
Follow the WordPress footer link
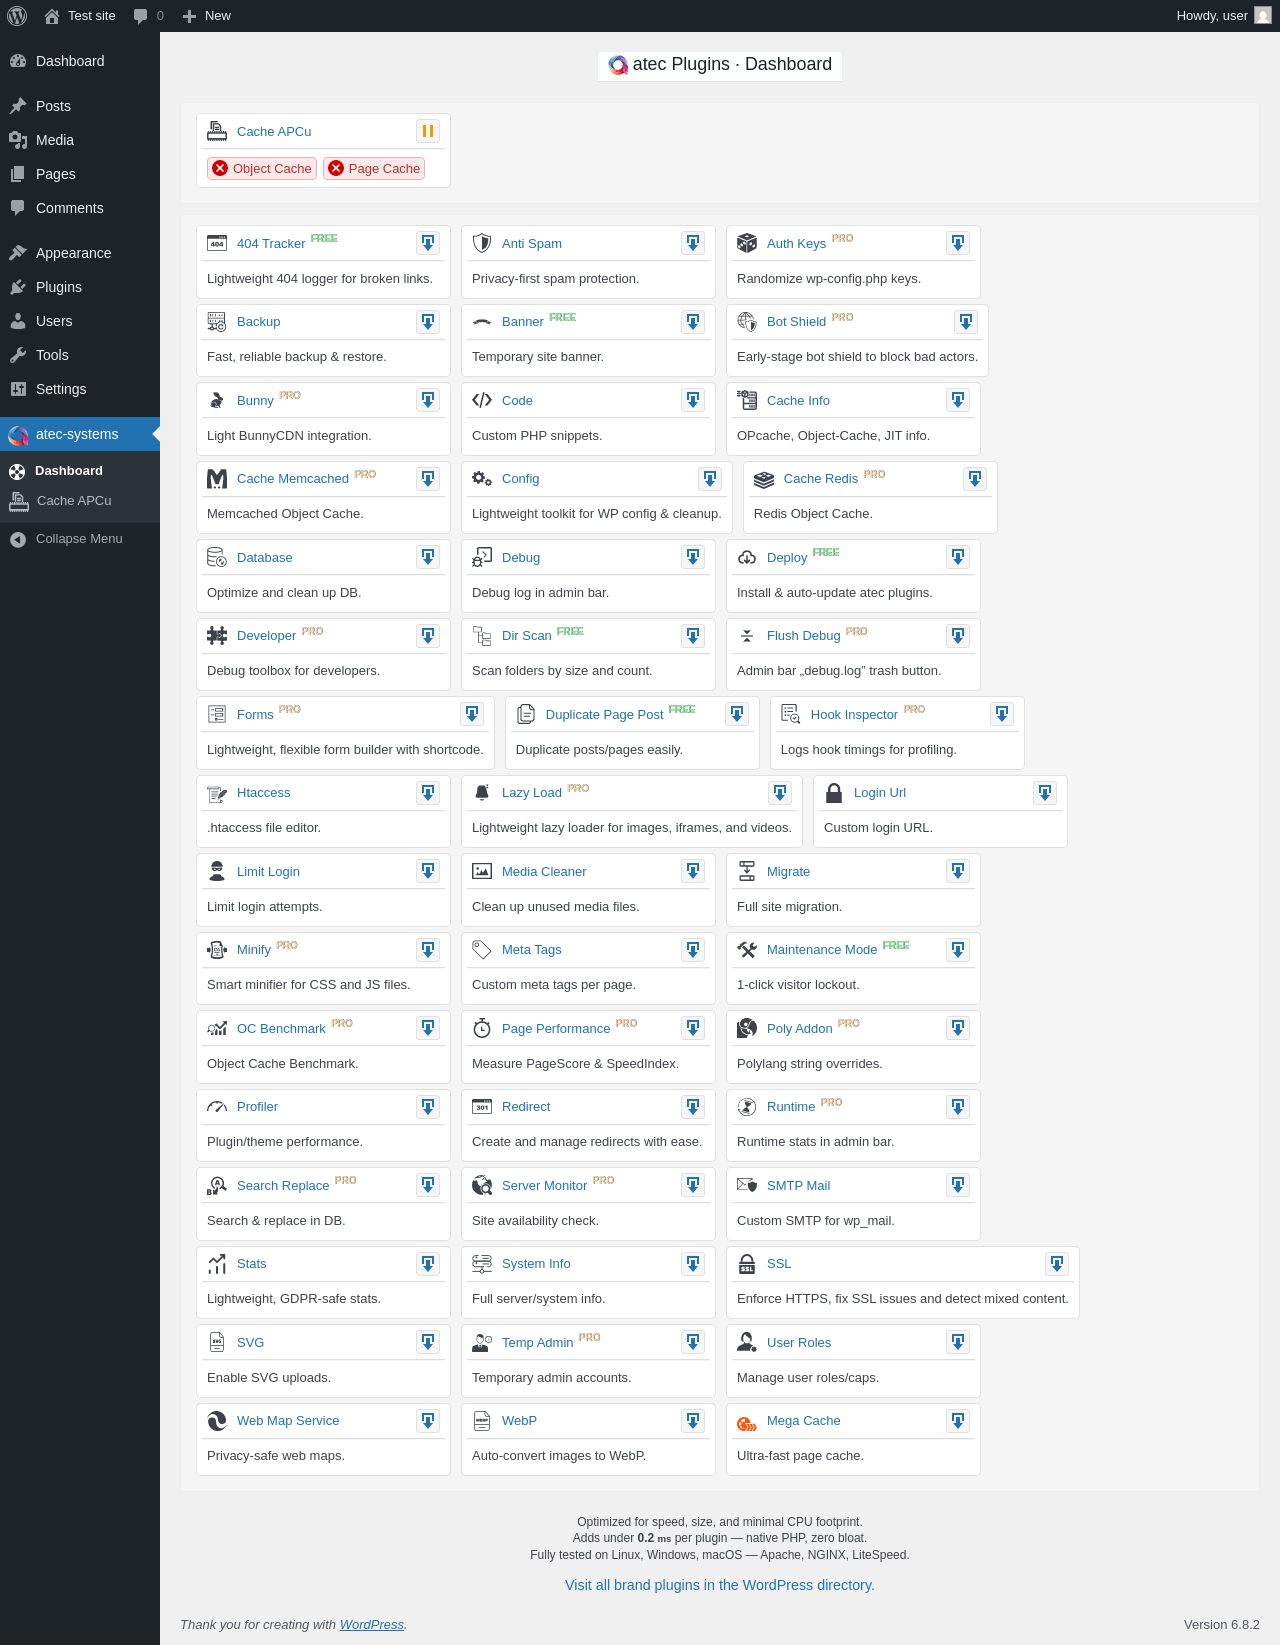click(x=372, y=1625)
